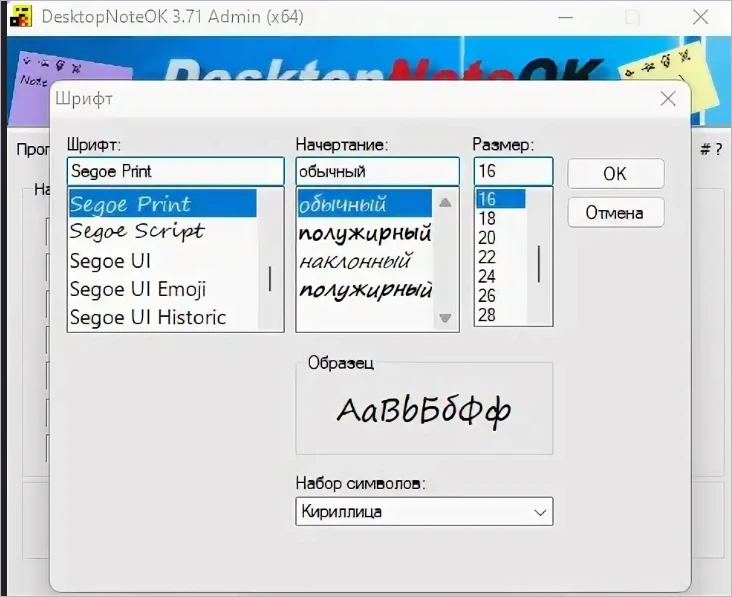Select Segoe Script font

coord(162,232)
